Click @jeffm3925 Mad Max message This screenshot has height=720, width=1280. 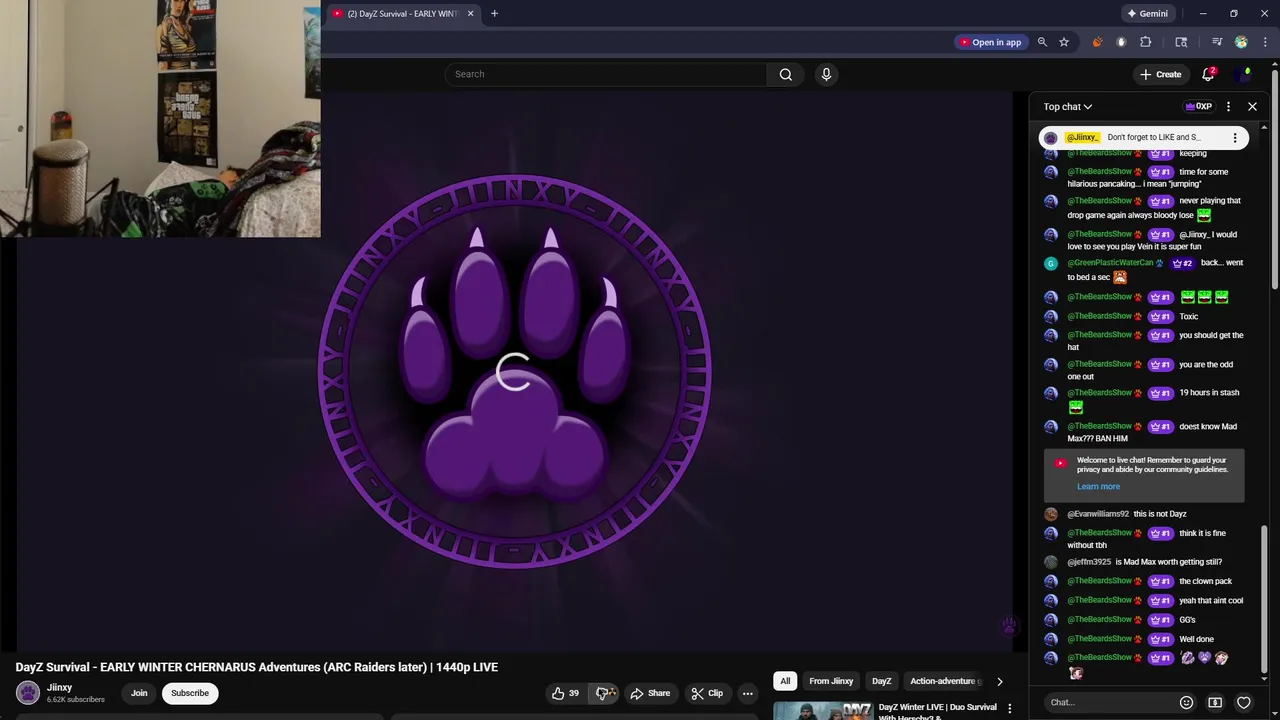pos(1144,562)
